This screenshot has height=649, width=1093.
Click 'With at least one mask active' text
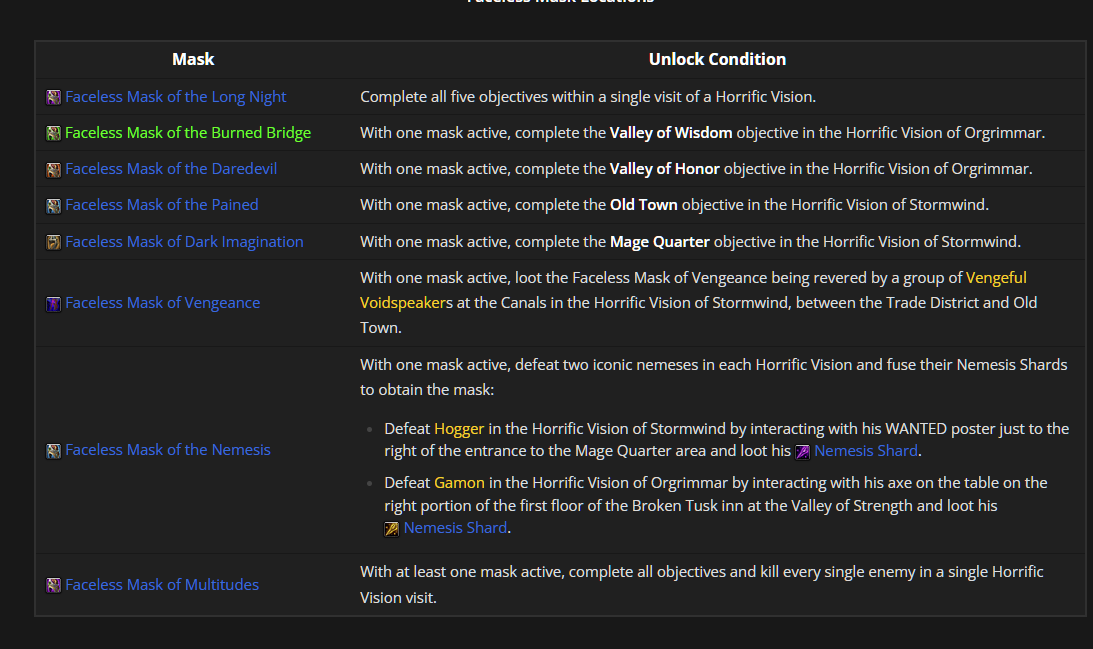tap(462, 572)
